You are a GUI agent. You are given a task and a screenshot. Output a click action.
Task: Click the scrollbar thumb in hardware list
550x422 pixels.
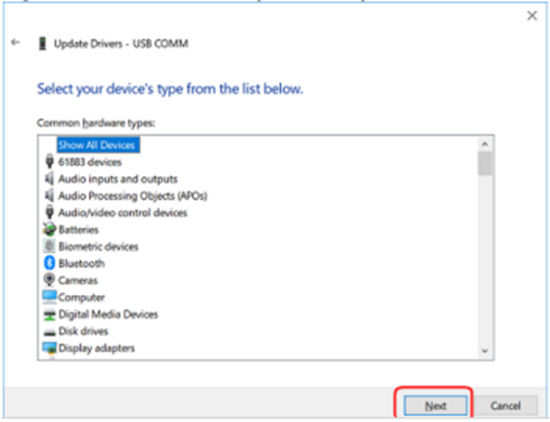coord(485,163)
